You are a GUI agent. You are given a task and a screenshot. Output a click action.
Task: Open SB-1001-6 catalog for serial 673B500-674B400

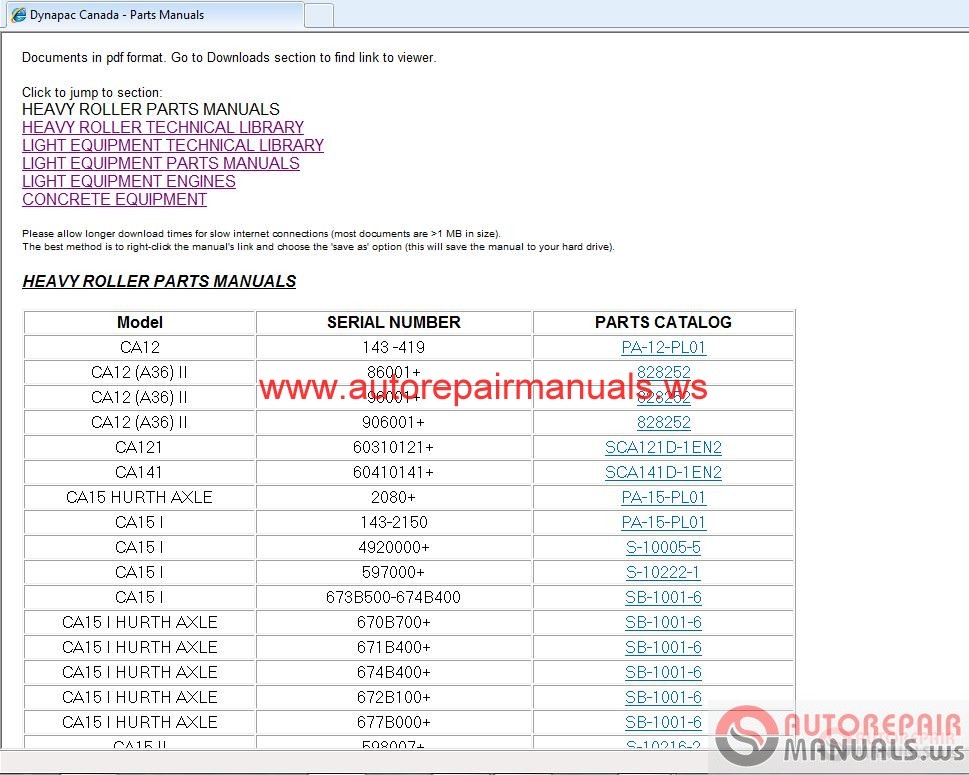tap(663, 598)
